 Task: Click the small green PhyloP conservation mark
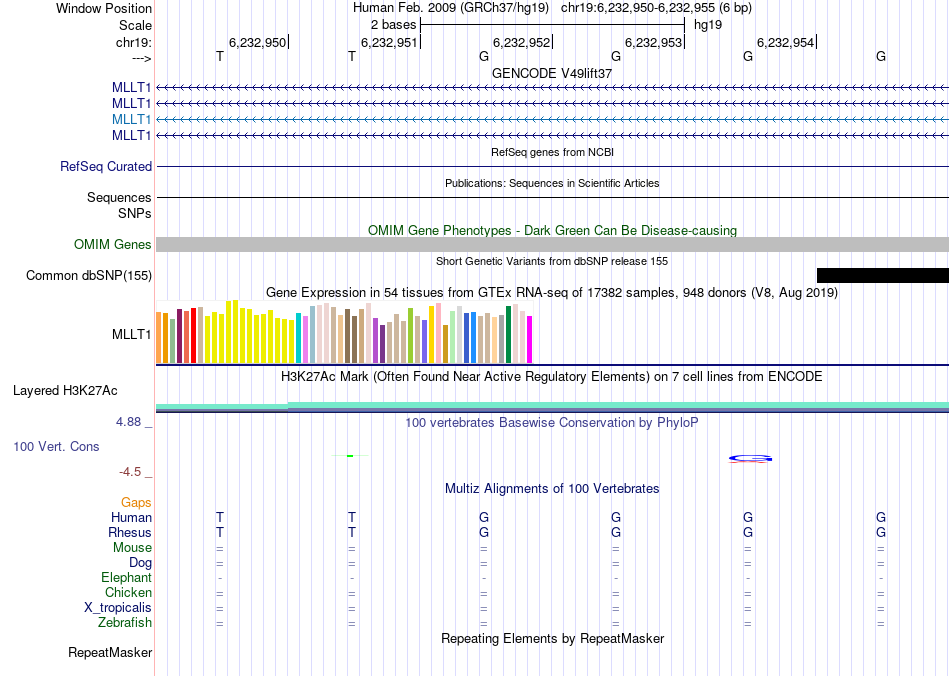click(x=350, y=456)
